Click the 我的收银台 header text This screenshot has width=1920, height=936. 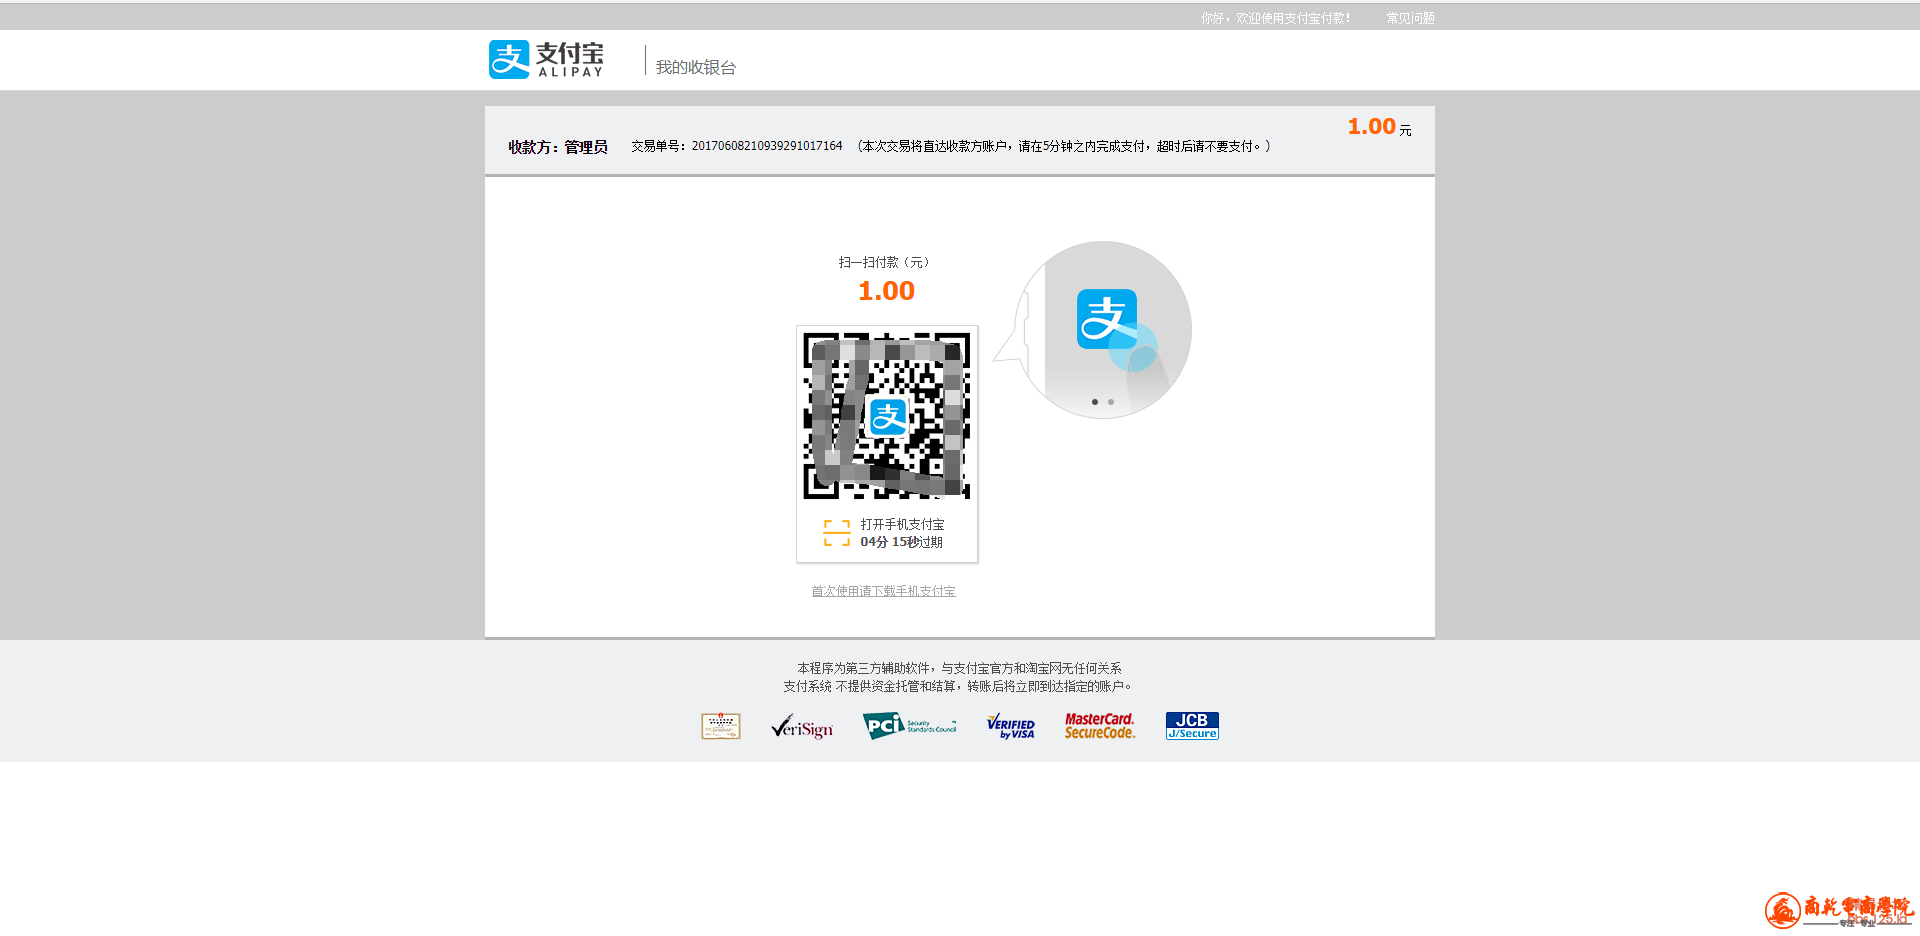[696, 67]
